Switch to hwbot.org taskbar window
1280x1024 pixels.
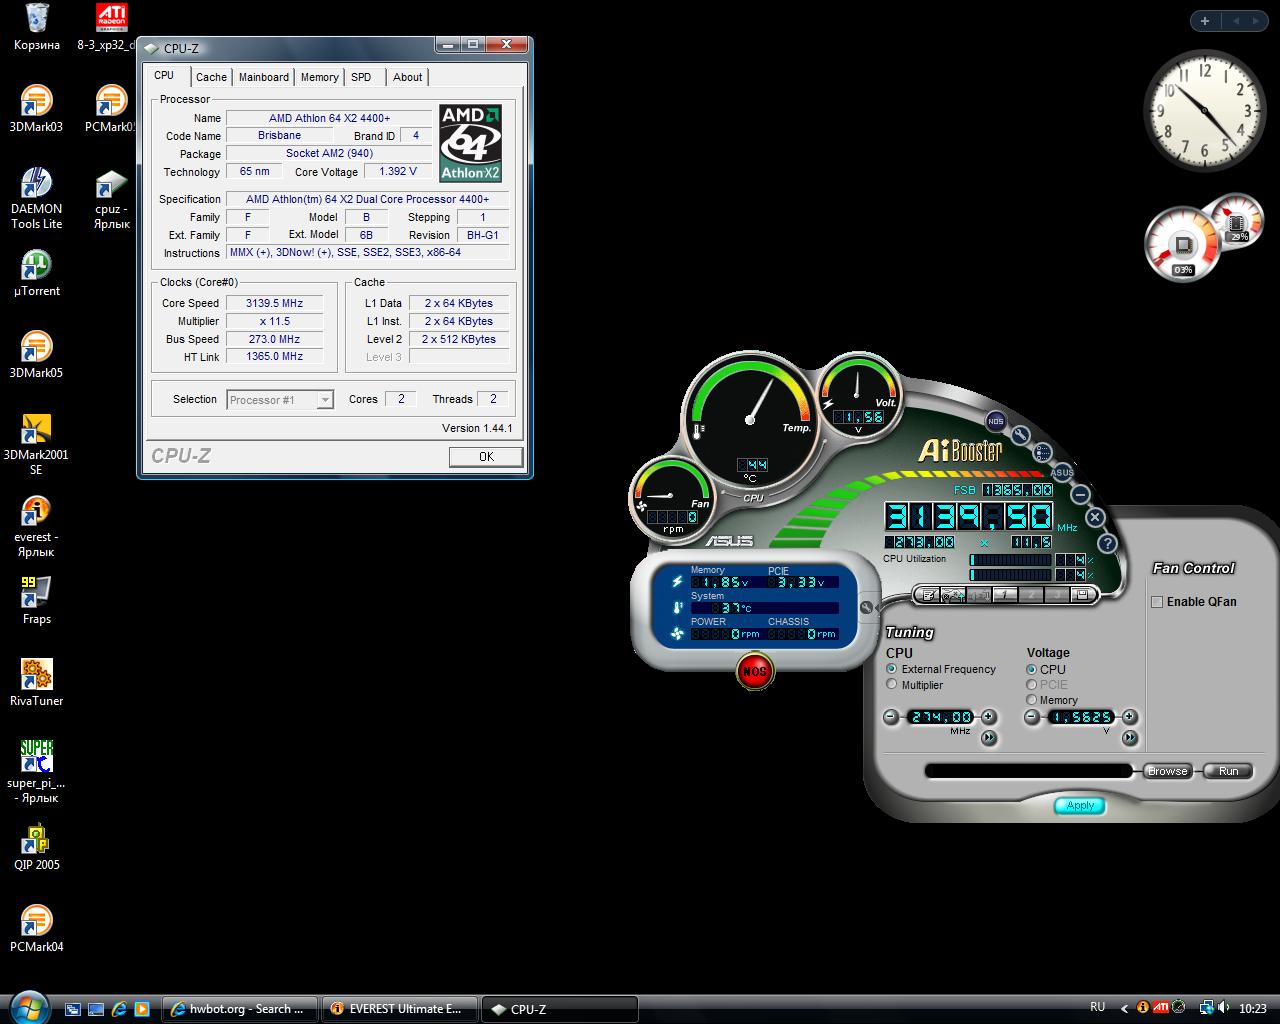[240, 1009]
